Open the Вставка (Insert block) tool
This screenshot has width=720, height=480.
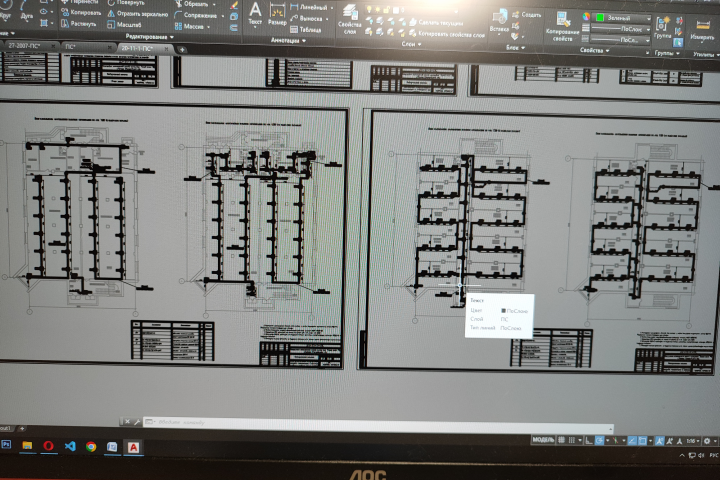point(499,22)
